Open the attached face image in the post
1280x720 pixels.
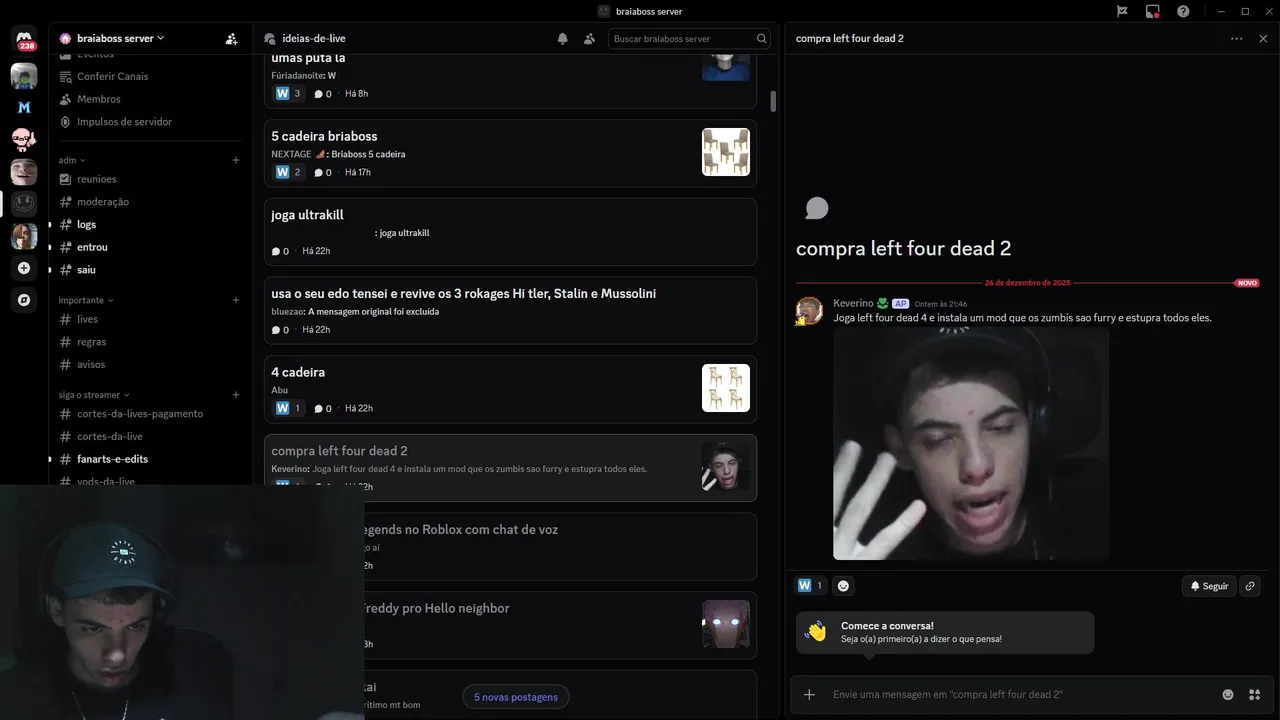point(971,443)
